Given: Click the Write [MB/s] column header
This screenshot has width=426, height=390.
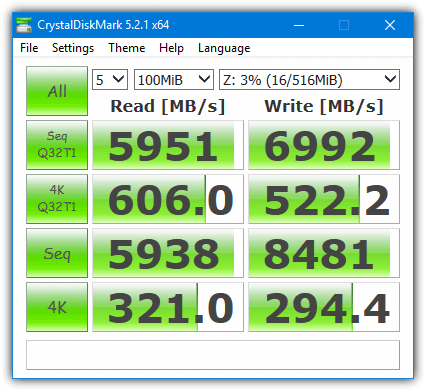Looking at the screenshot, I should [324, 107].
